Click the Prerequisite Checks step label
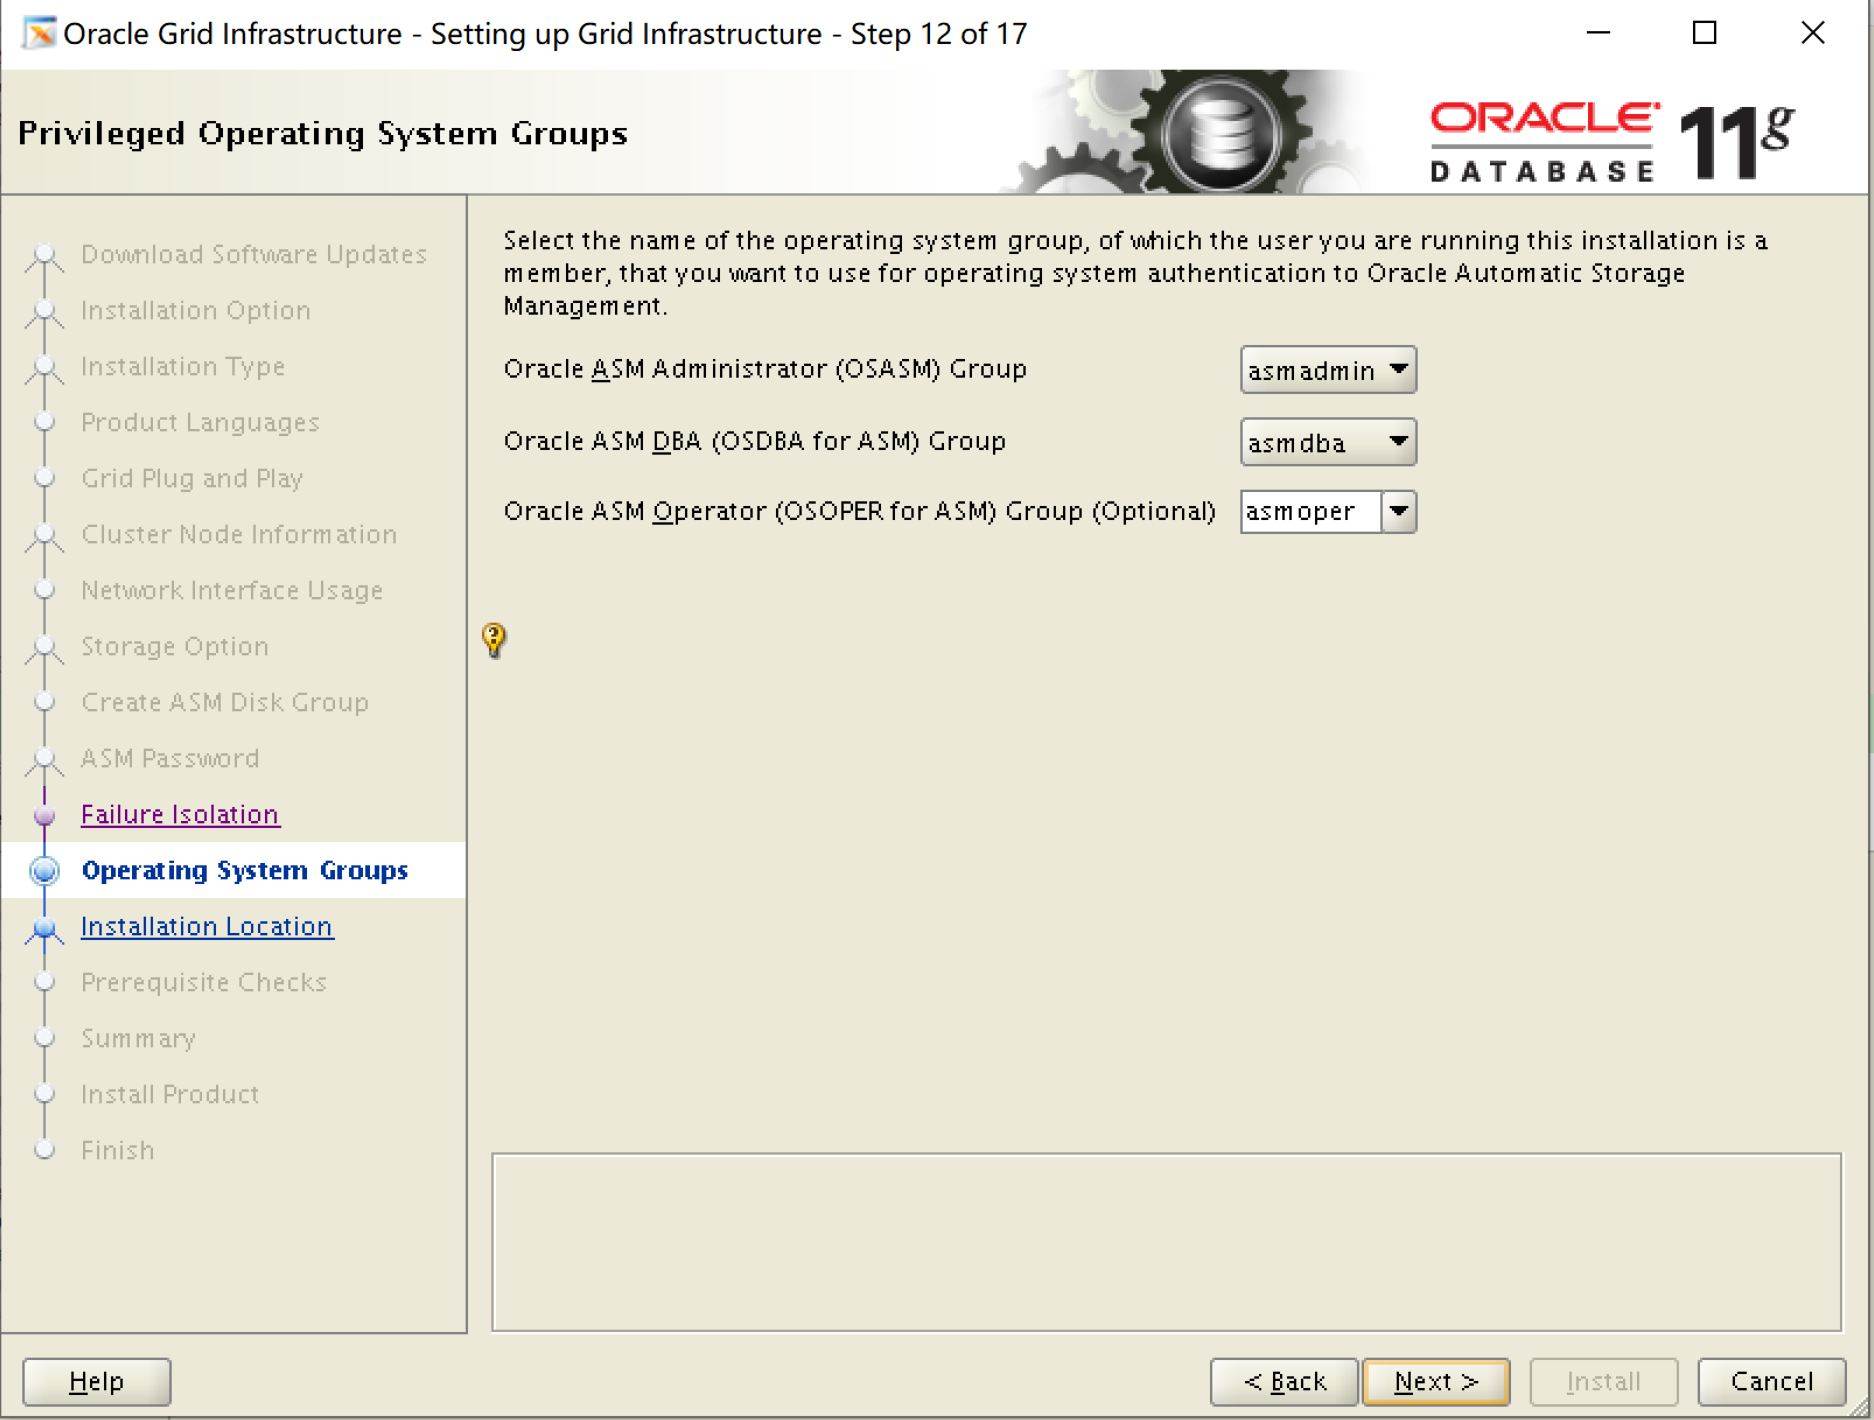 [204, 982]
